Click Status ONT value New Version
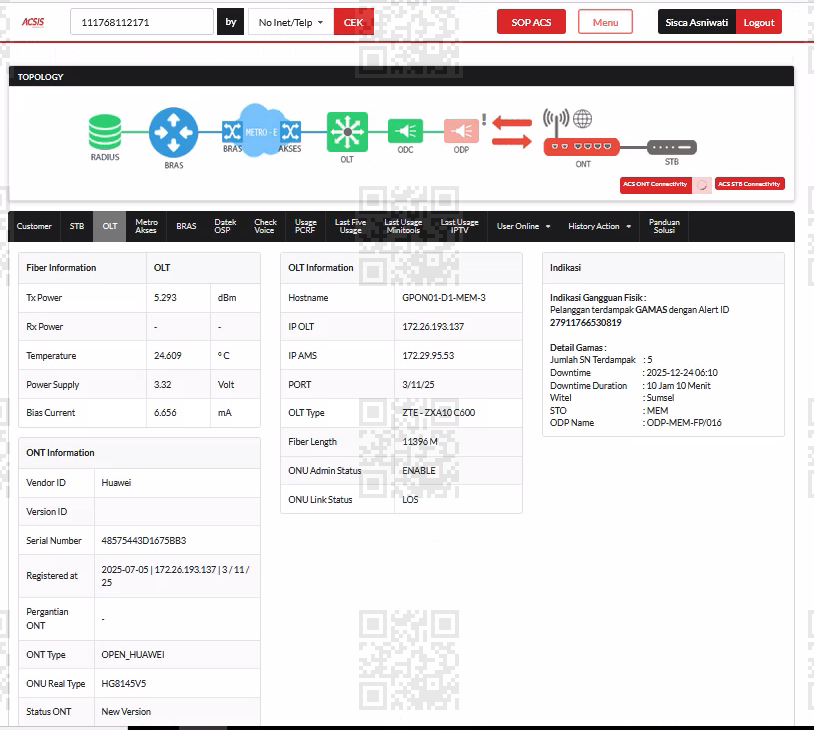 (126, 712)
